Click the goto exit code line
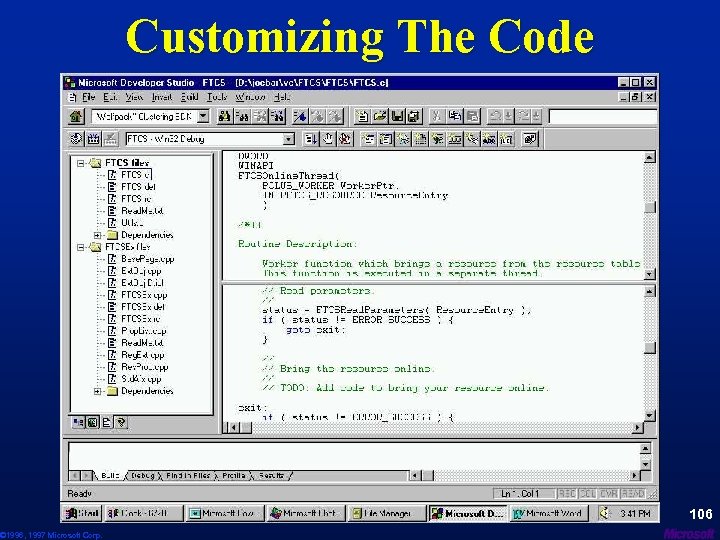Image resolution: width=720 pixels, height=540 pixels. 315,330
